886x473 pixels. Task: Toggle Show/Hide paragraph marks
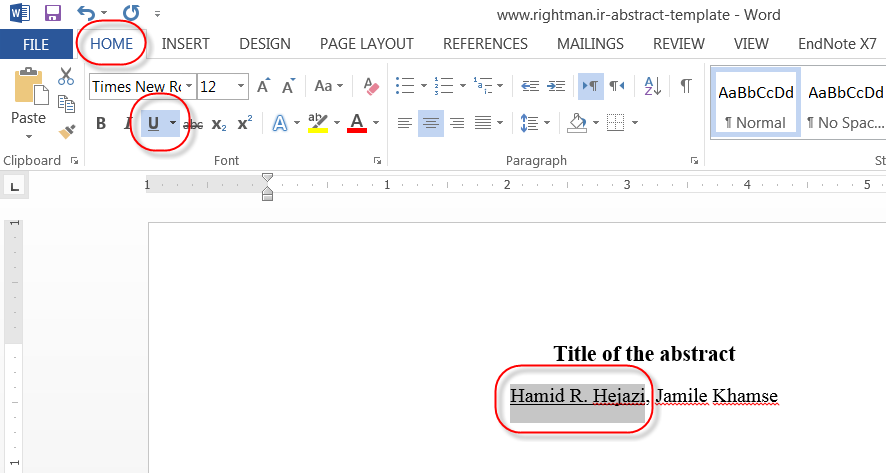(686, 87)
